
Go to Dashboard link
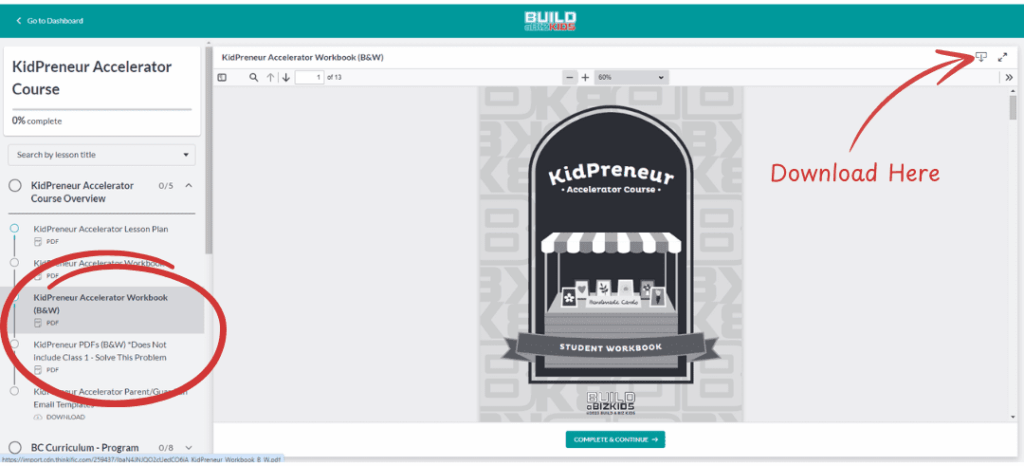pos(50,20)
